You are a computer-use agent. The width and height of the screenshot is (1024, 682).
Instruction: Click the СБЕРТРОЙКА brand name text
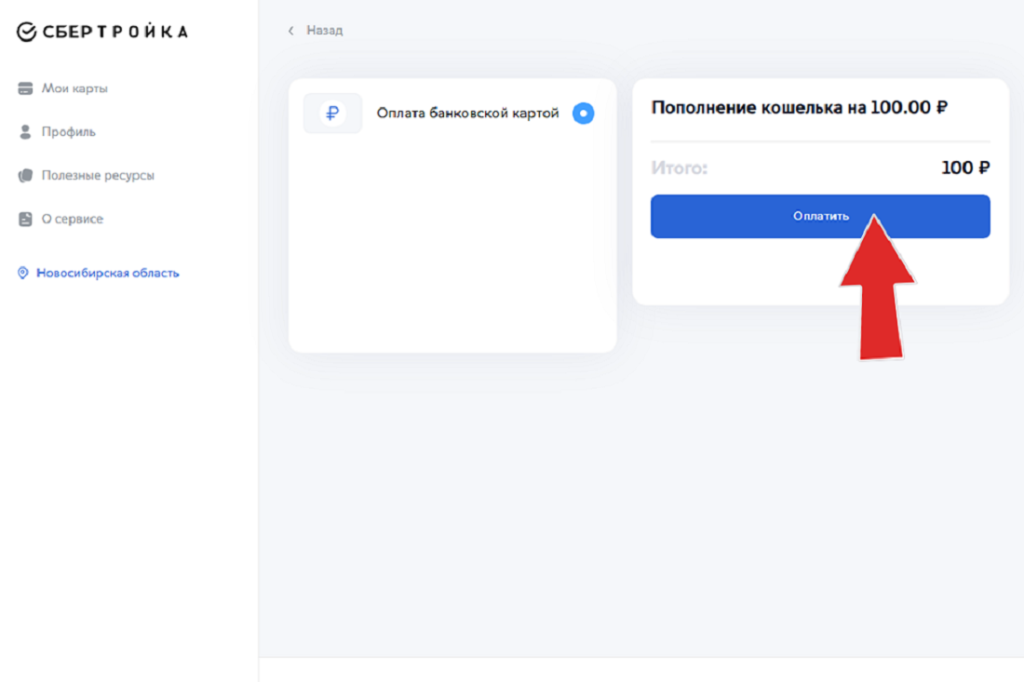pos(115,32)
